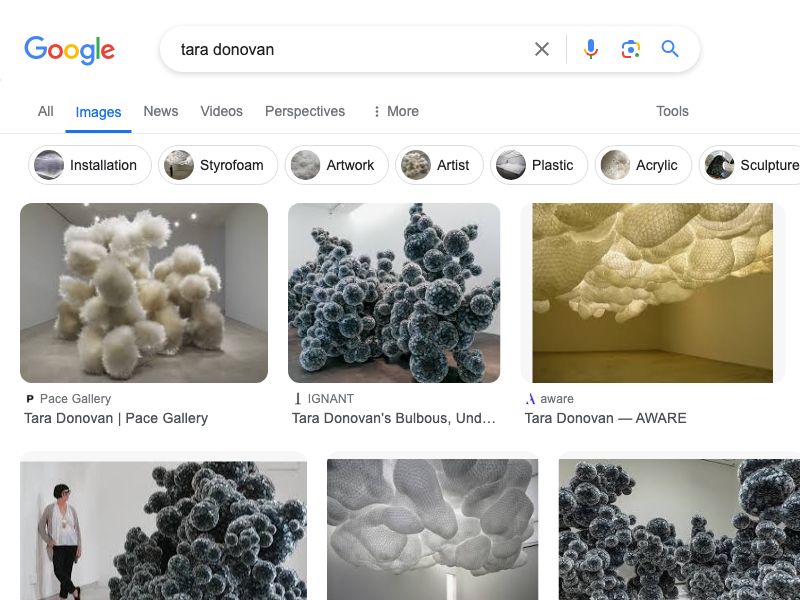Screen dimensions: 800x600
Task: Click the aware source label
Action: tap(557, 398)
